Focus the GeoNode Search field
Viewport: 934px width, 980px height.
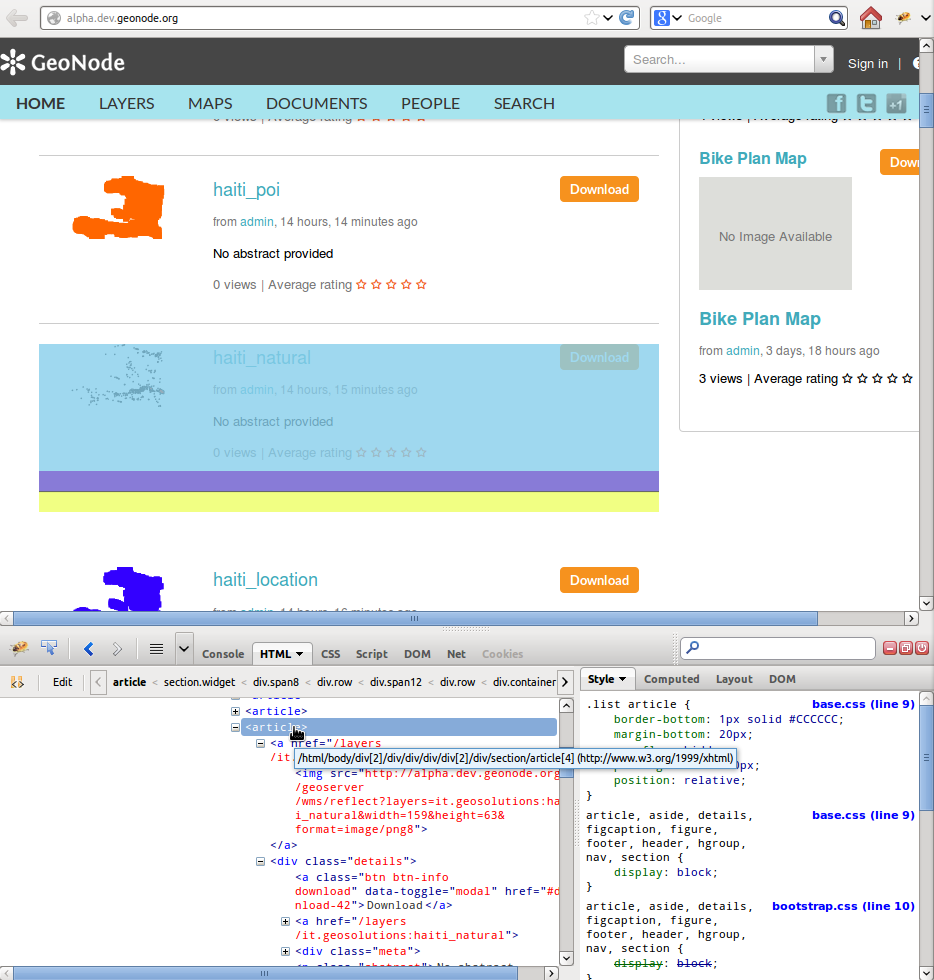click(x=720, y=59)
